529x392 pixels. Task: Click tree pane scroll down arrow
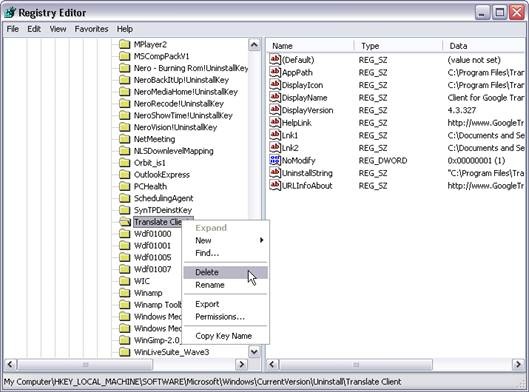[x=254, y=352]
